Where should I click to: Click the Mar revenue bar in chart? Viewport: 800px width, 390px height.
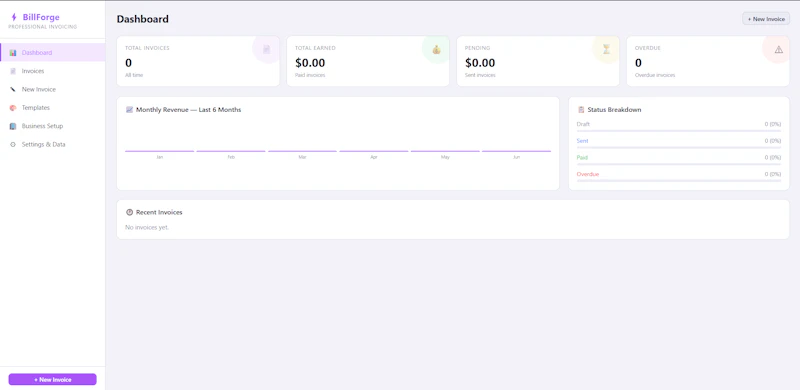pos(303,151)
